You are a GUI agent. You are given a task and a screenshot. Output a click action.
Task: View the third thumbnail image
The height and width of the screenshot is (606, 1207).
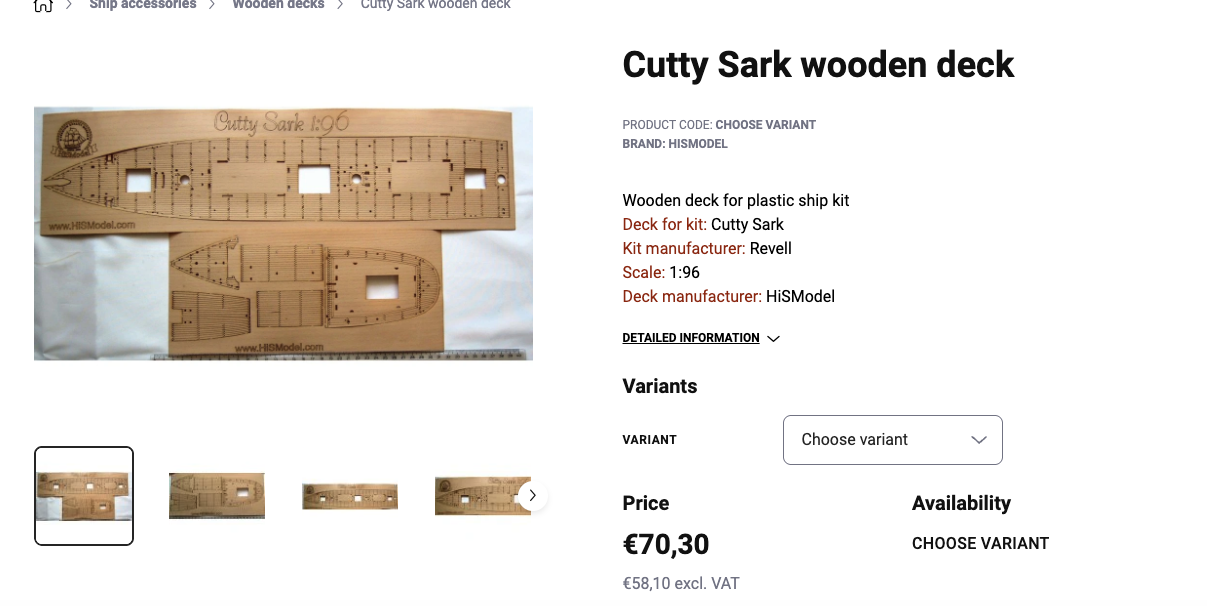tap(350, 496)
